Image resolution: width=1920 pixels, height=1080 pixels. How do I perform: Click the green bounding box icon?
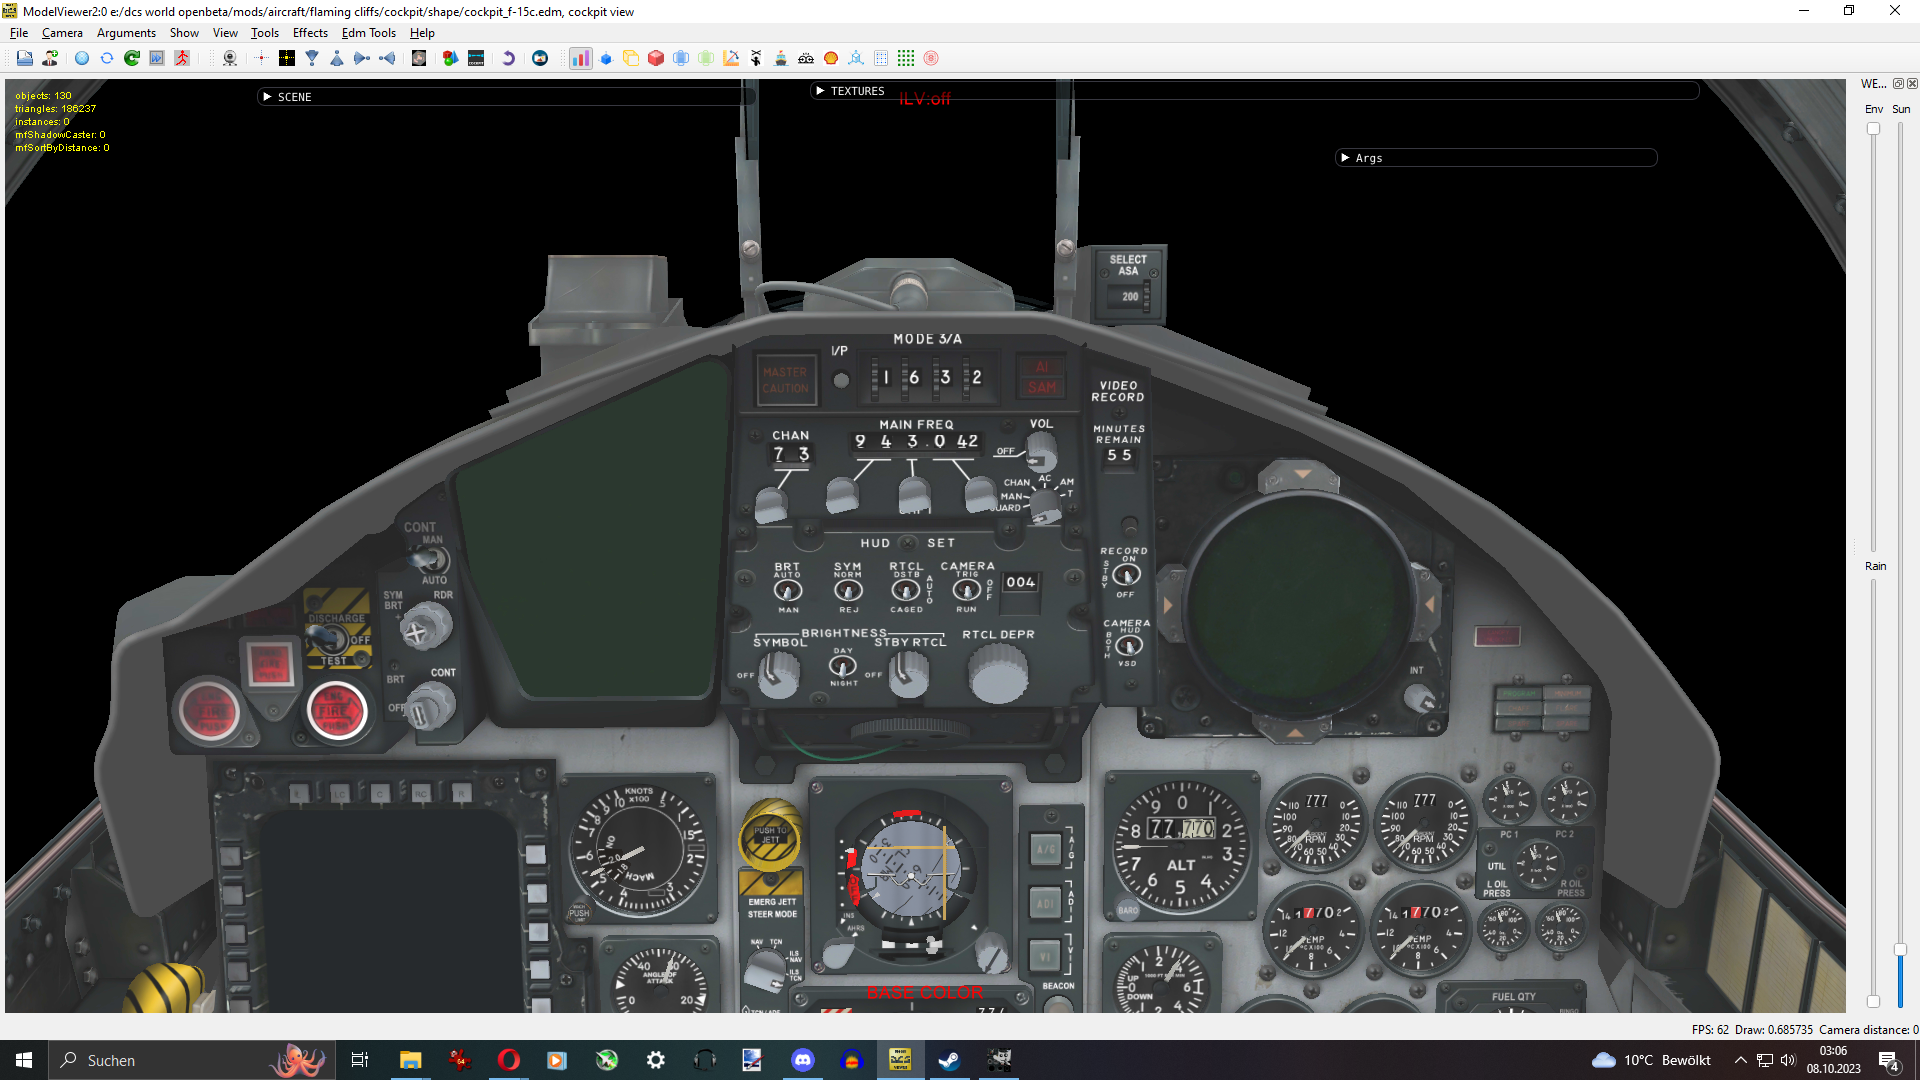coord(706,58)
